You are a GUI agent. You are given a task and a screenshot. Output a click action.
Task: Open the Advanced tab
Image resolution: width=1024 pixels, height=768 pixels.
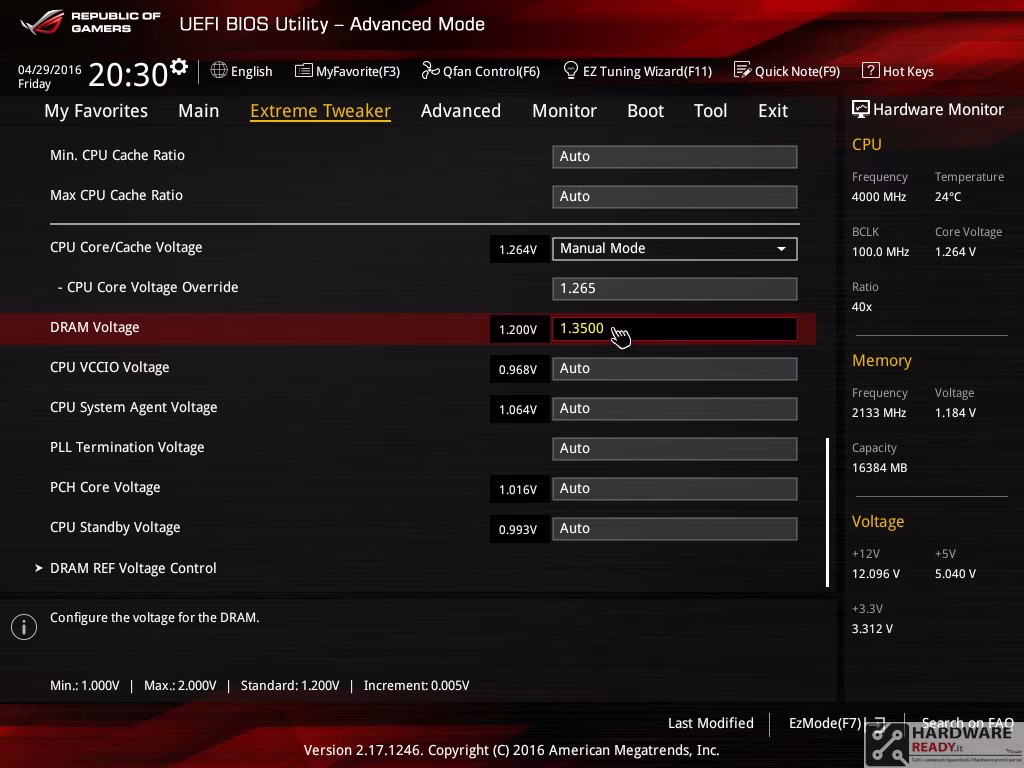click(461, 111)
